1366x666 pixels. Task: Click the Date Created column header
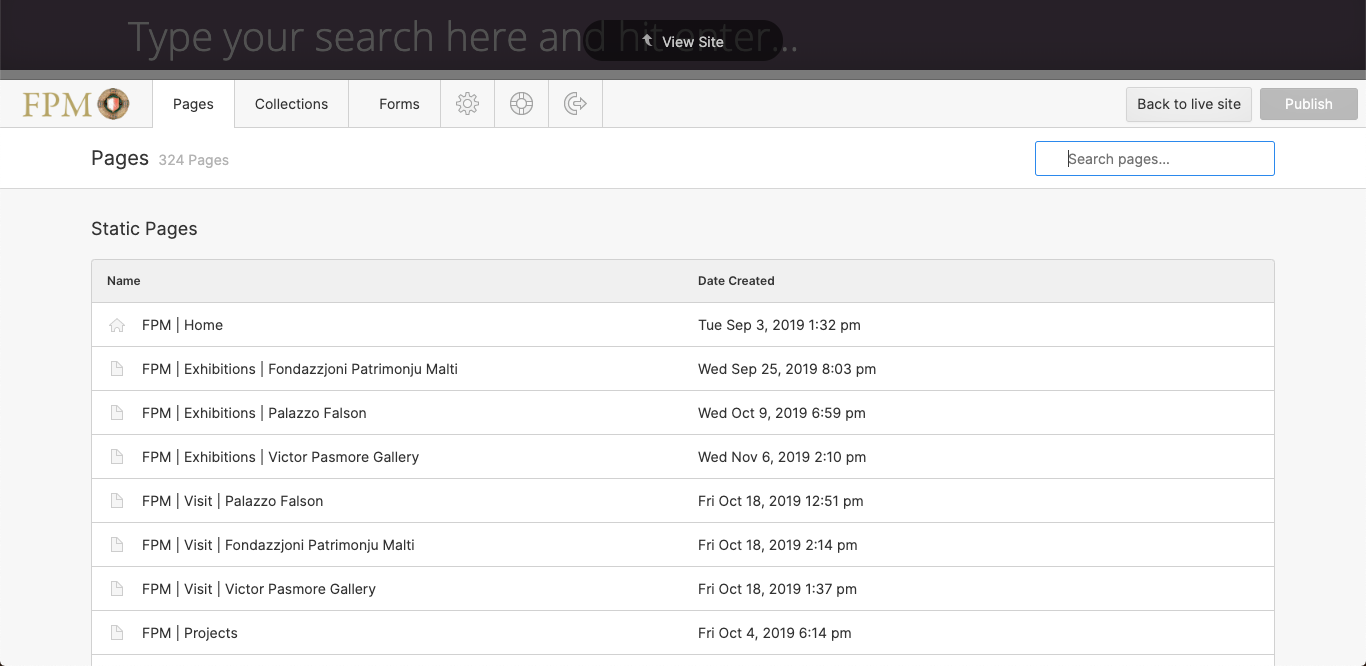[x=736, y=281]
